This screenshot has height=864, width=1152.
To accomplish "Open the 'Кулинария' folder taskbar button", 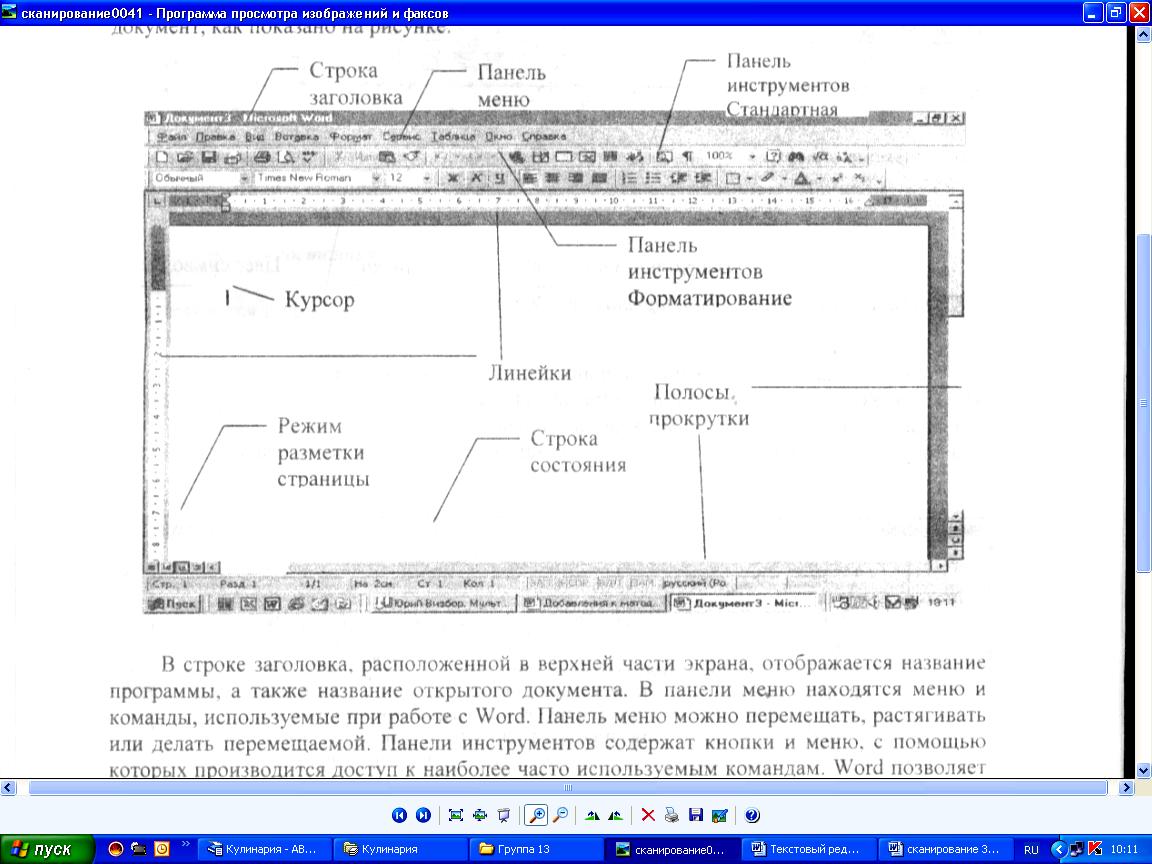I will click(399, 849).
